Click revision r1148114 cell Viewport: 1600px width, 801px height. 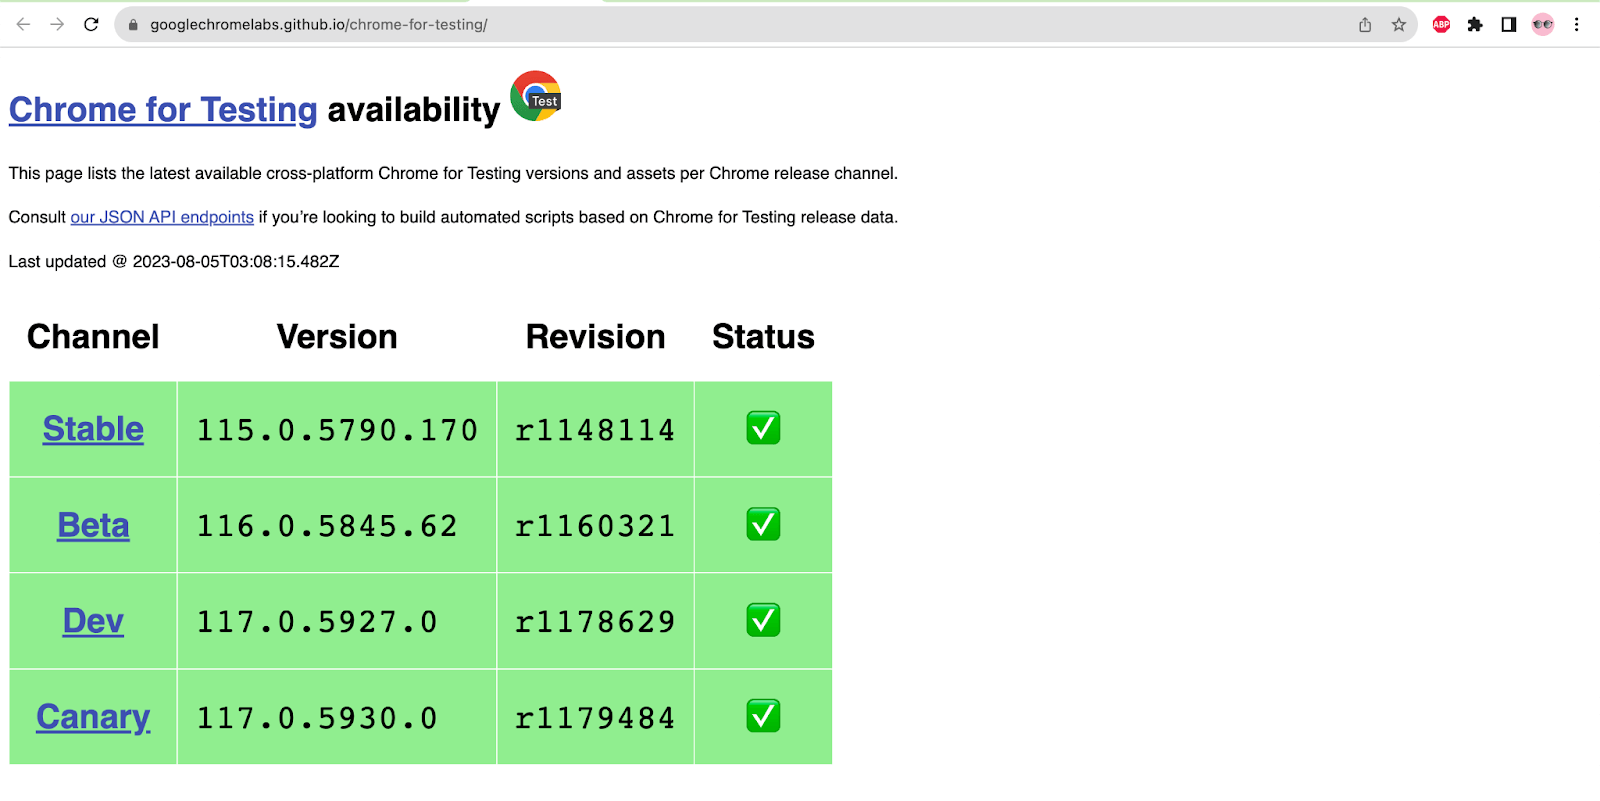tap(595, 429)
